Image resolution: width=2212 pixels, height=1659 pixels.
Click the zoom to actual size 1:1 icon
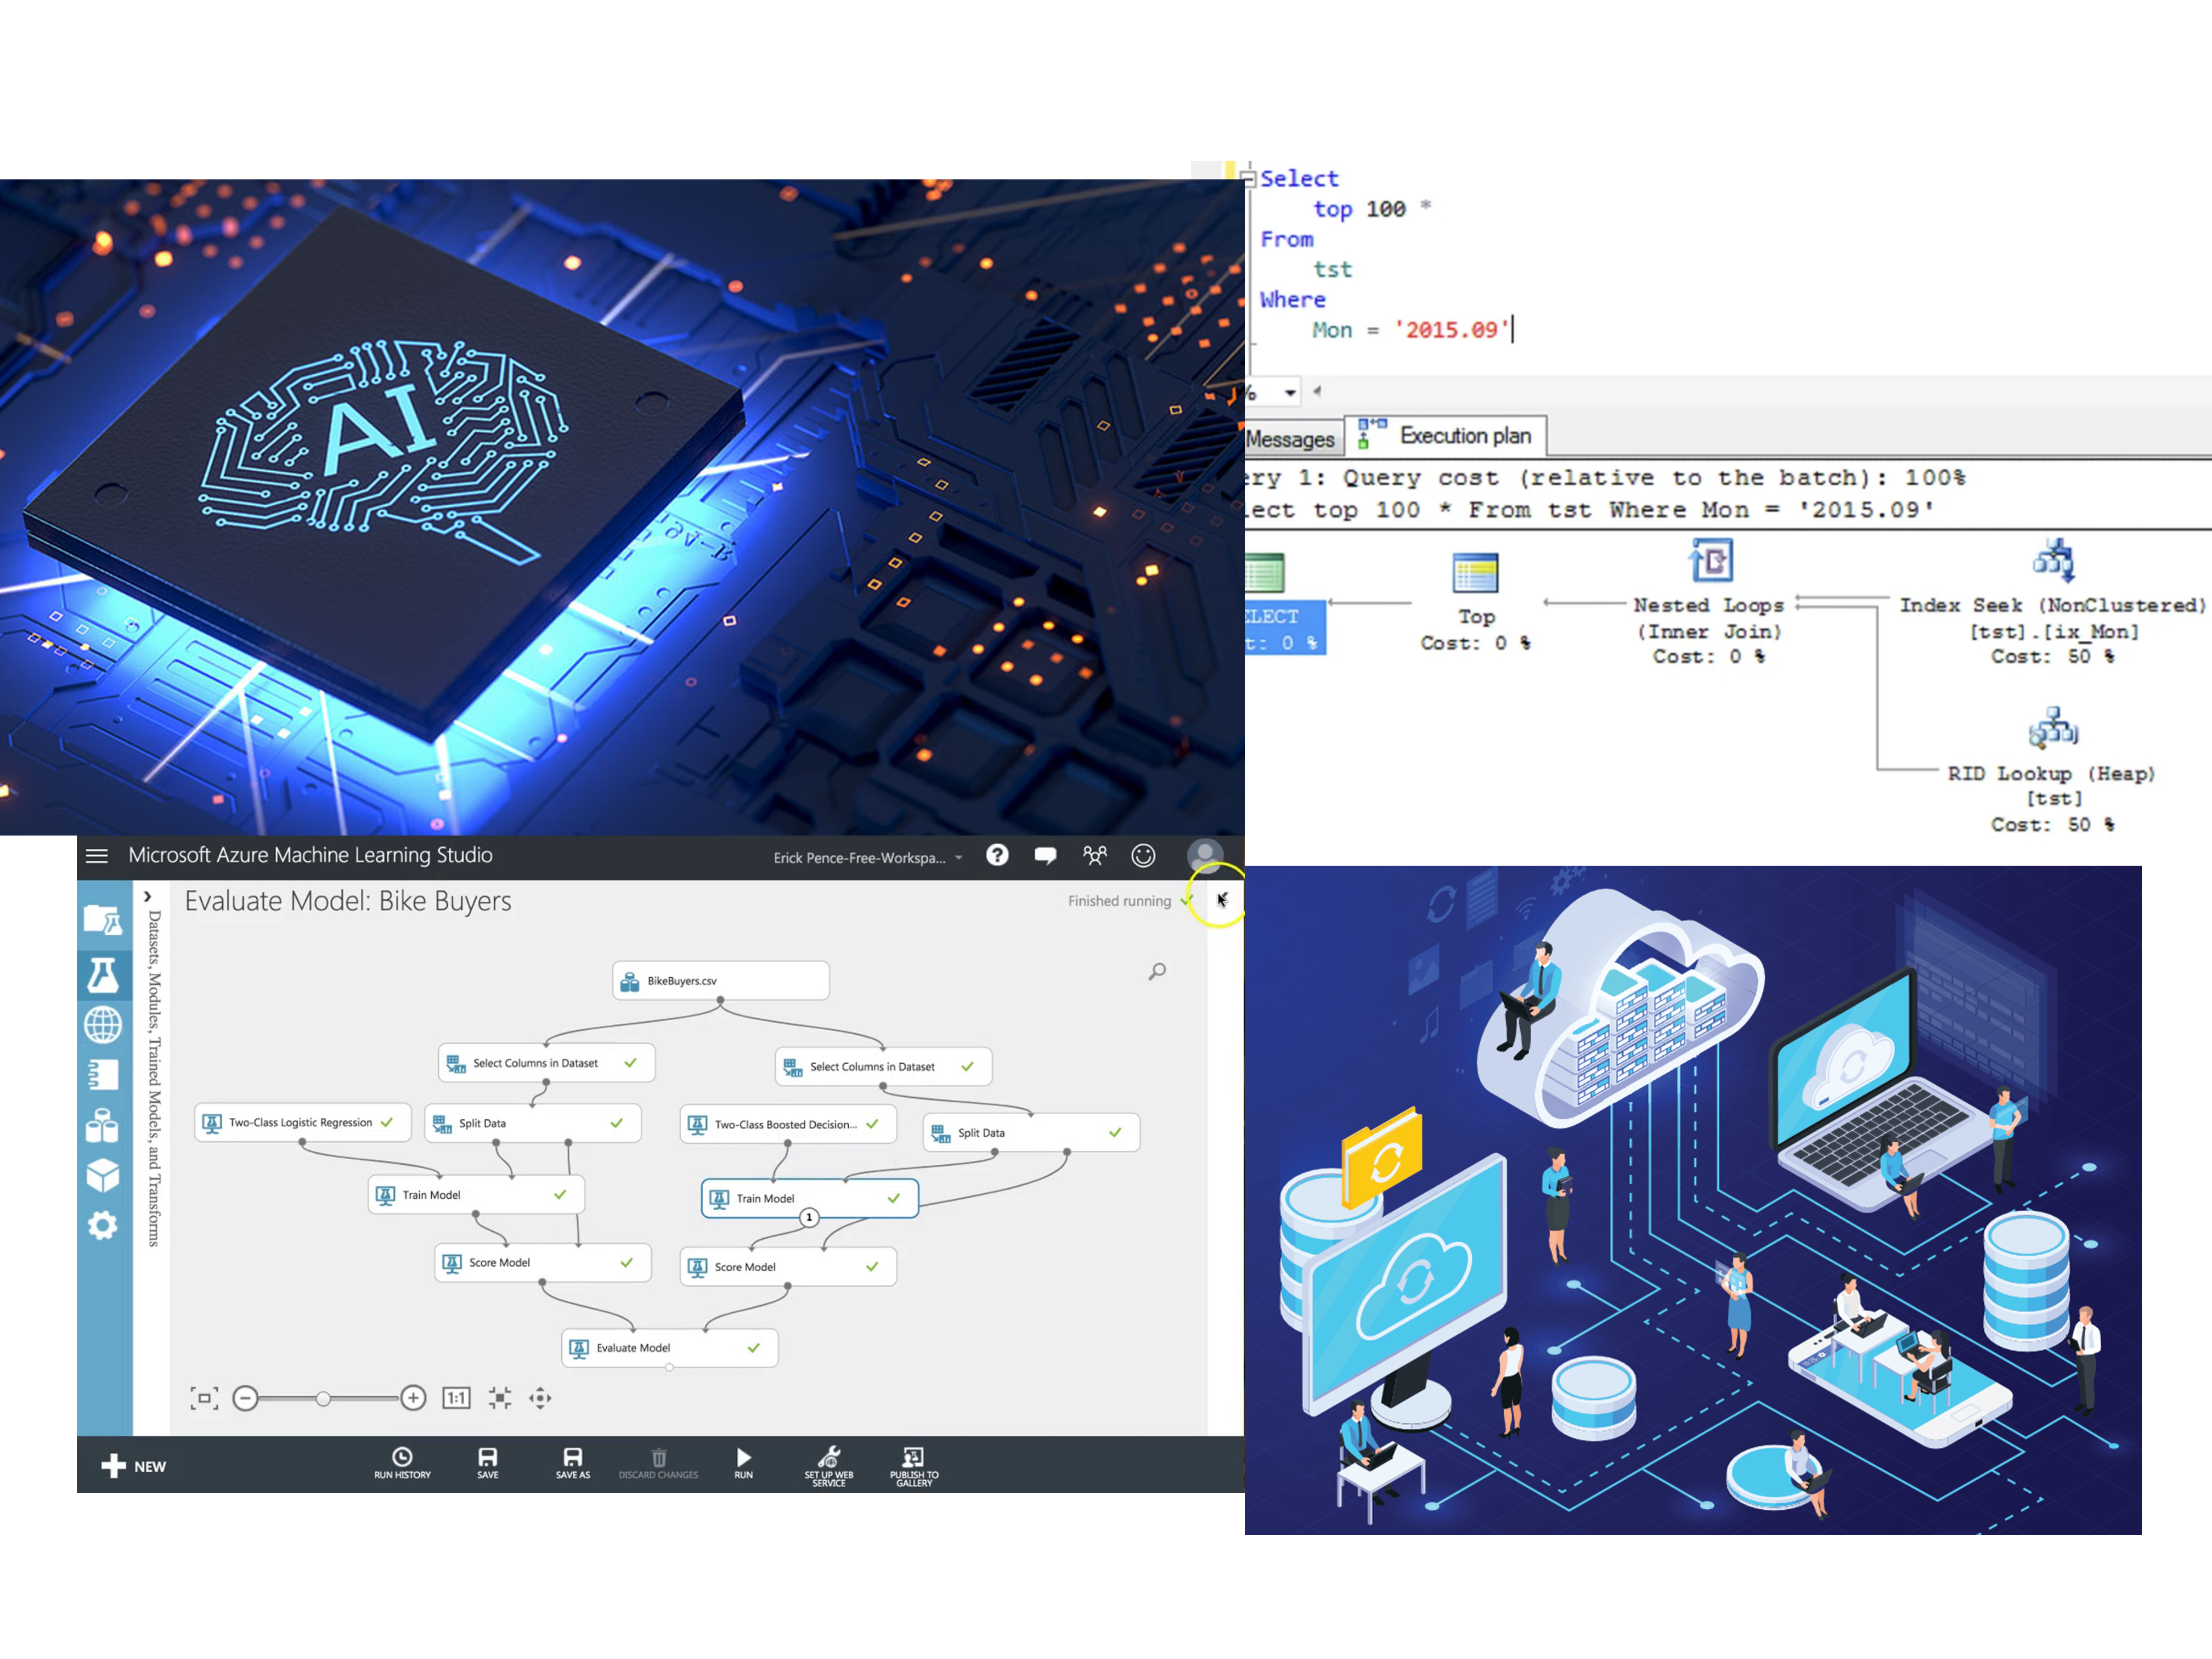[456, 1398]
